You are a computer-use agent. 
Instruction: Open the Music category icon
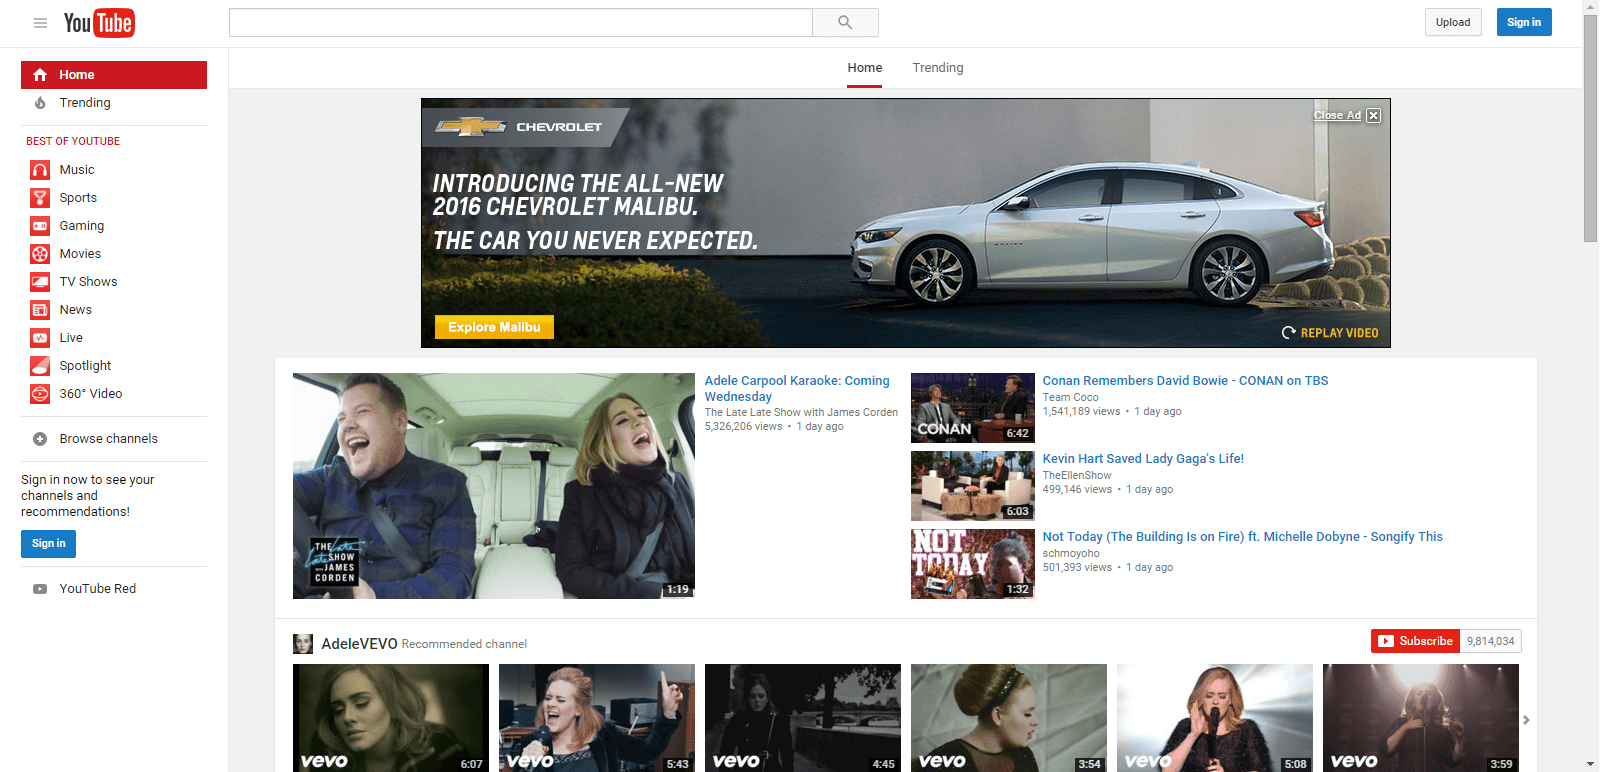pyautogui.click(x=40, y=170)
